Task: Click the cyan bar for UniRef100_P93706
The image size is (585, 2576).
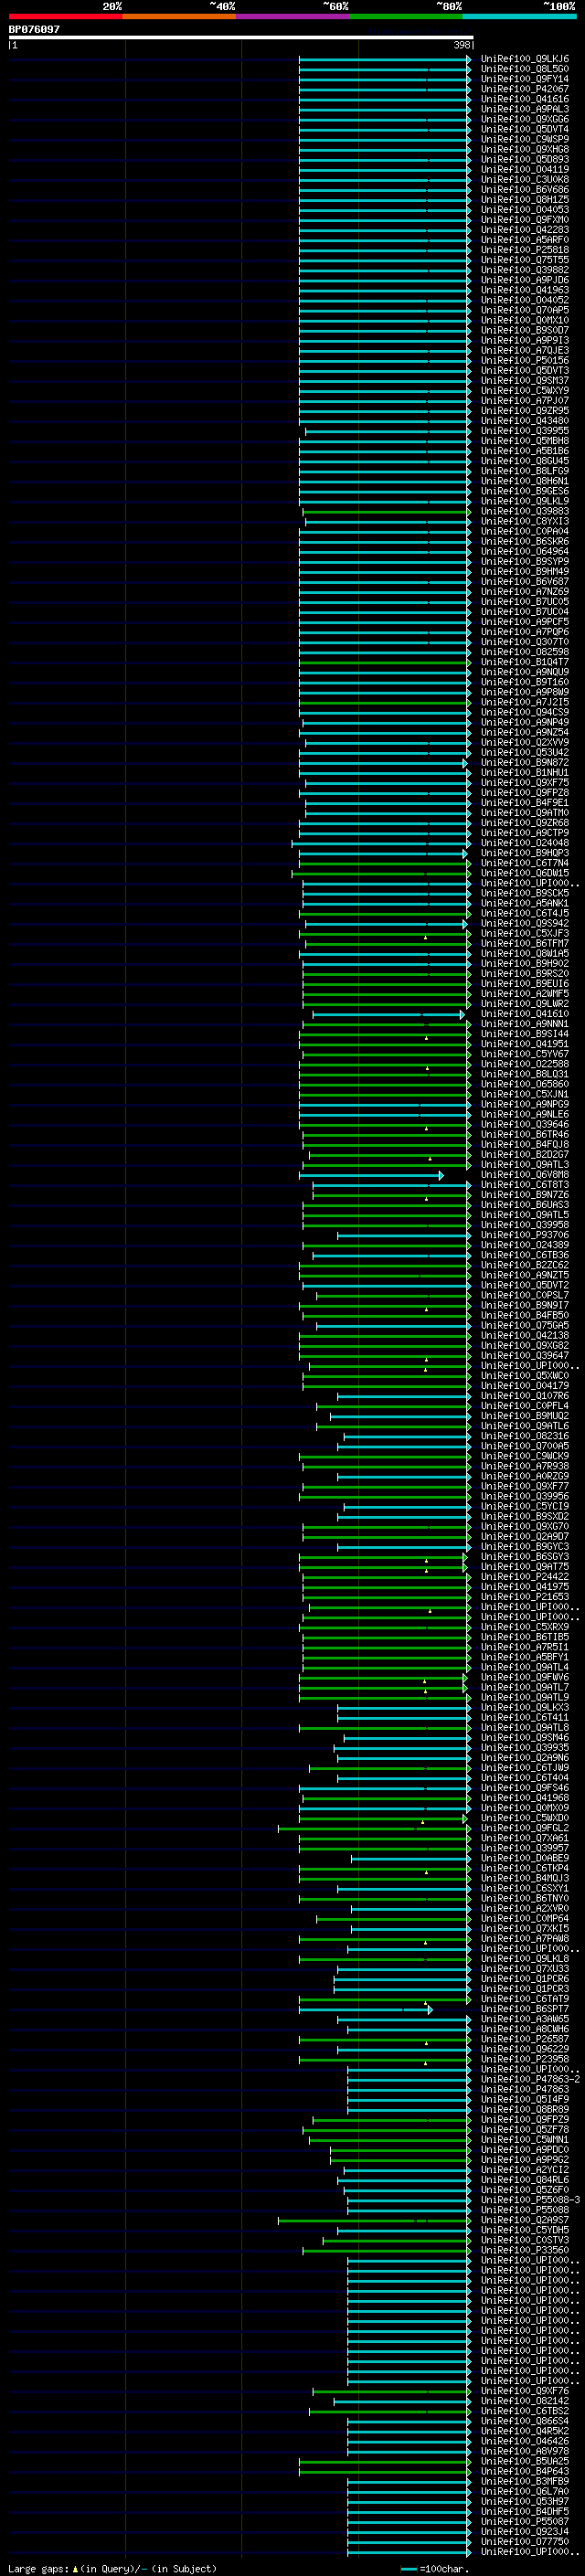Action: pyautogui.click(x=404, y=1235)
